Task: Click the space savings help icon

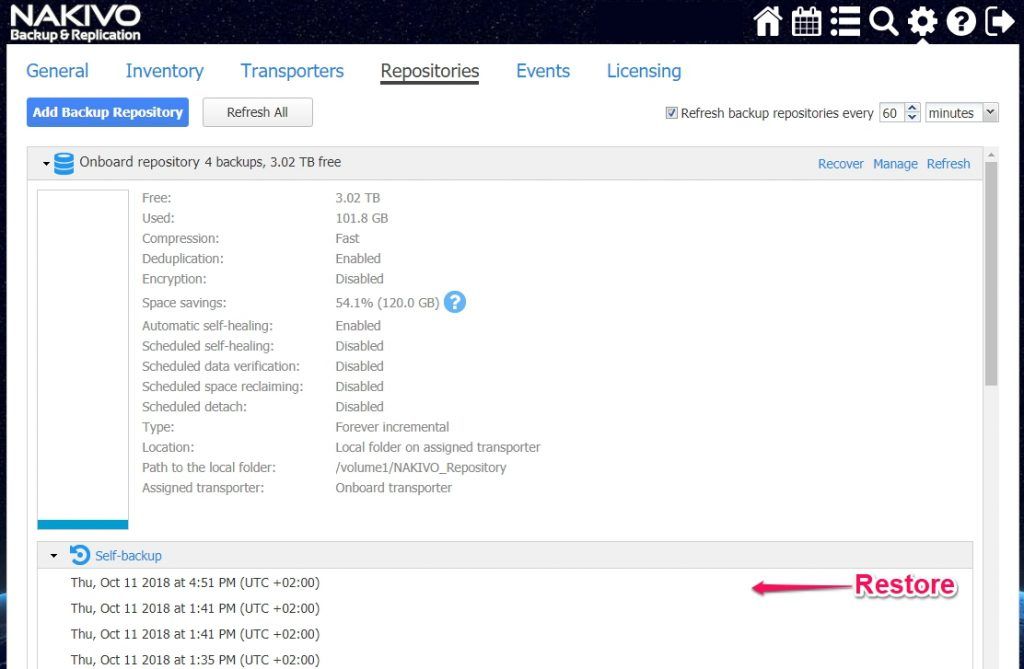Action: [455, 302]
